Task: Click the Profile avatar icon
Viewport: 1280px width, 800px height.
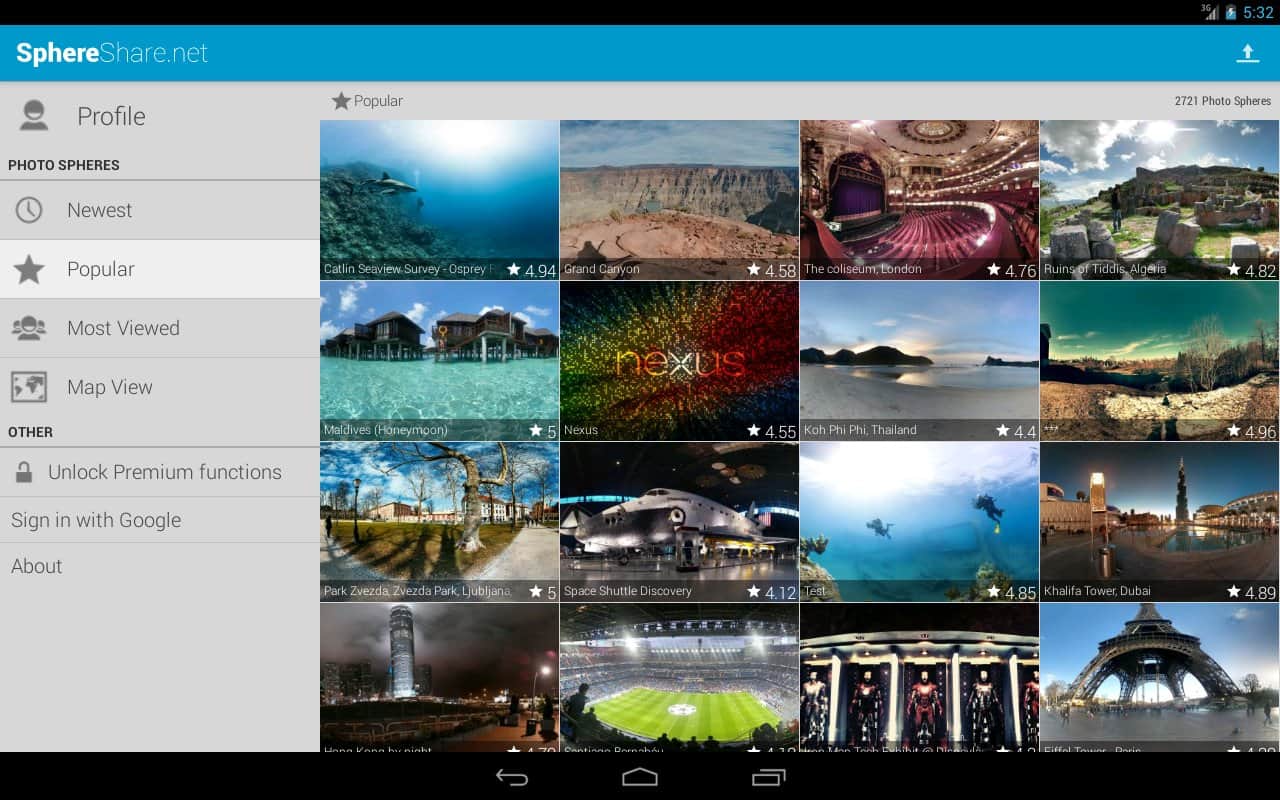Action: click(x=34, y=116)
